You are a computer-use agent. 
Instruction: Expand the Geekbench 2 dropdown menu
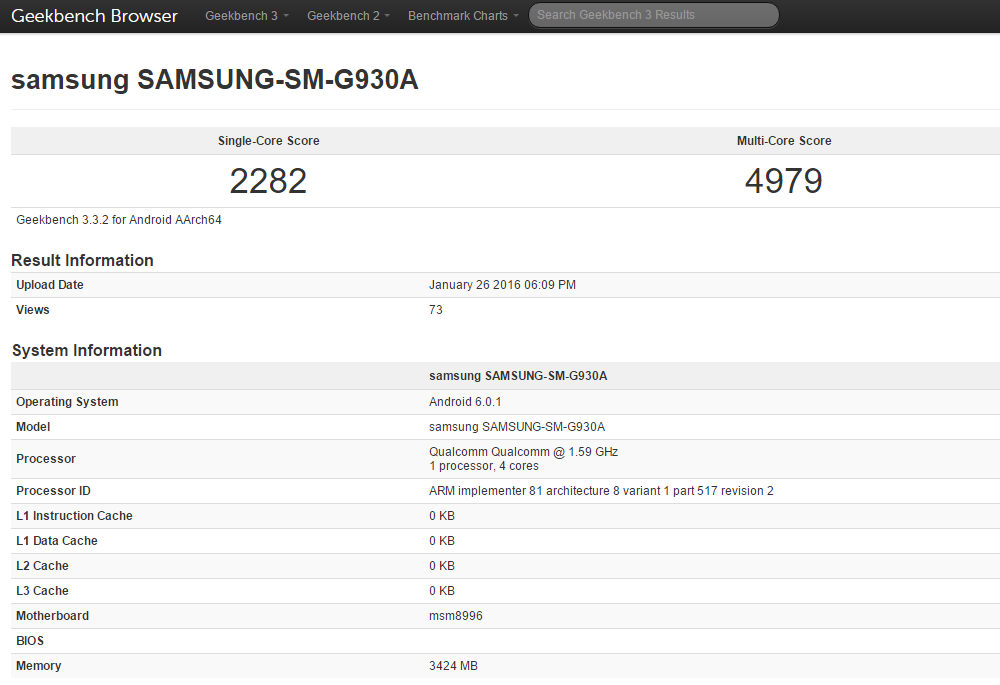pos(348,15)
